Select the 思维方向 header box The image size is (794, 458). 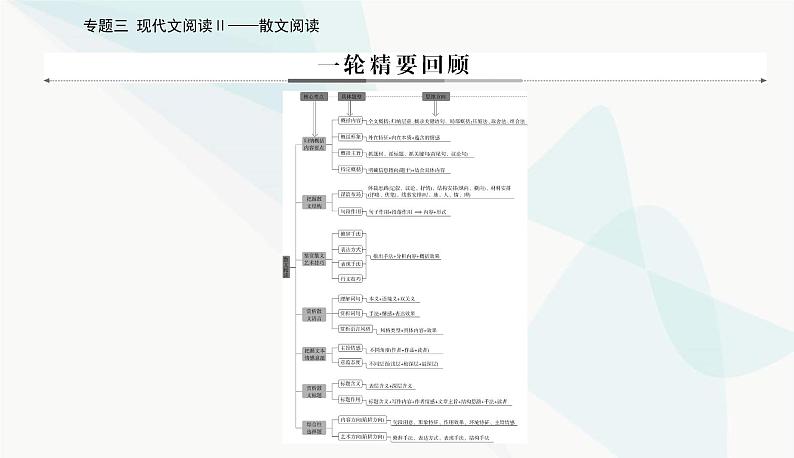point(436,97)
